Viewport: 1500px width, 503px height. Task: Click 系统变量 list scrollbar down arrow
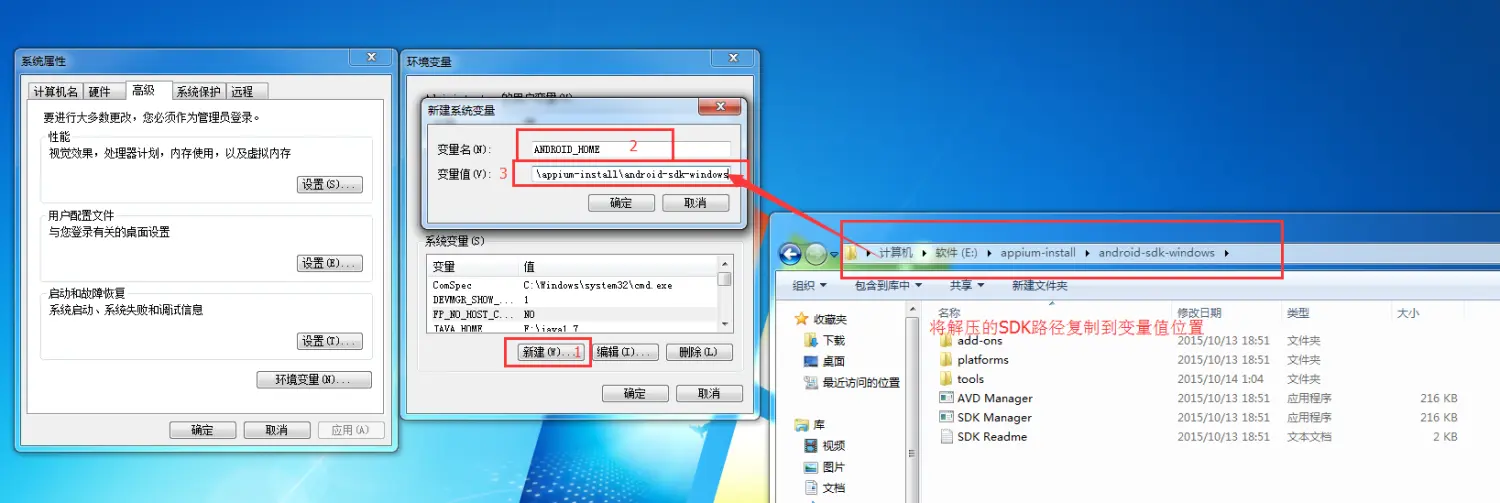coord(725,323)
